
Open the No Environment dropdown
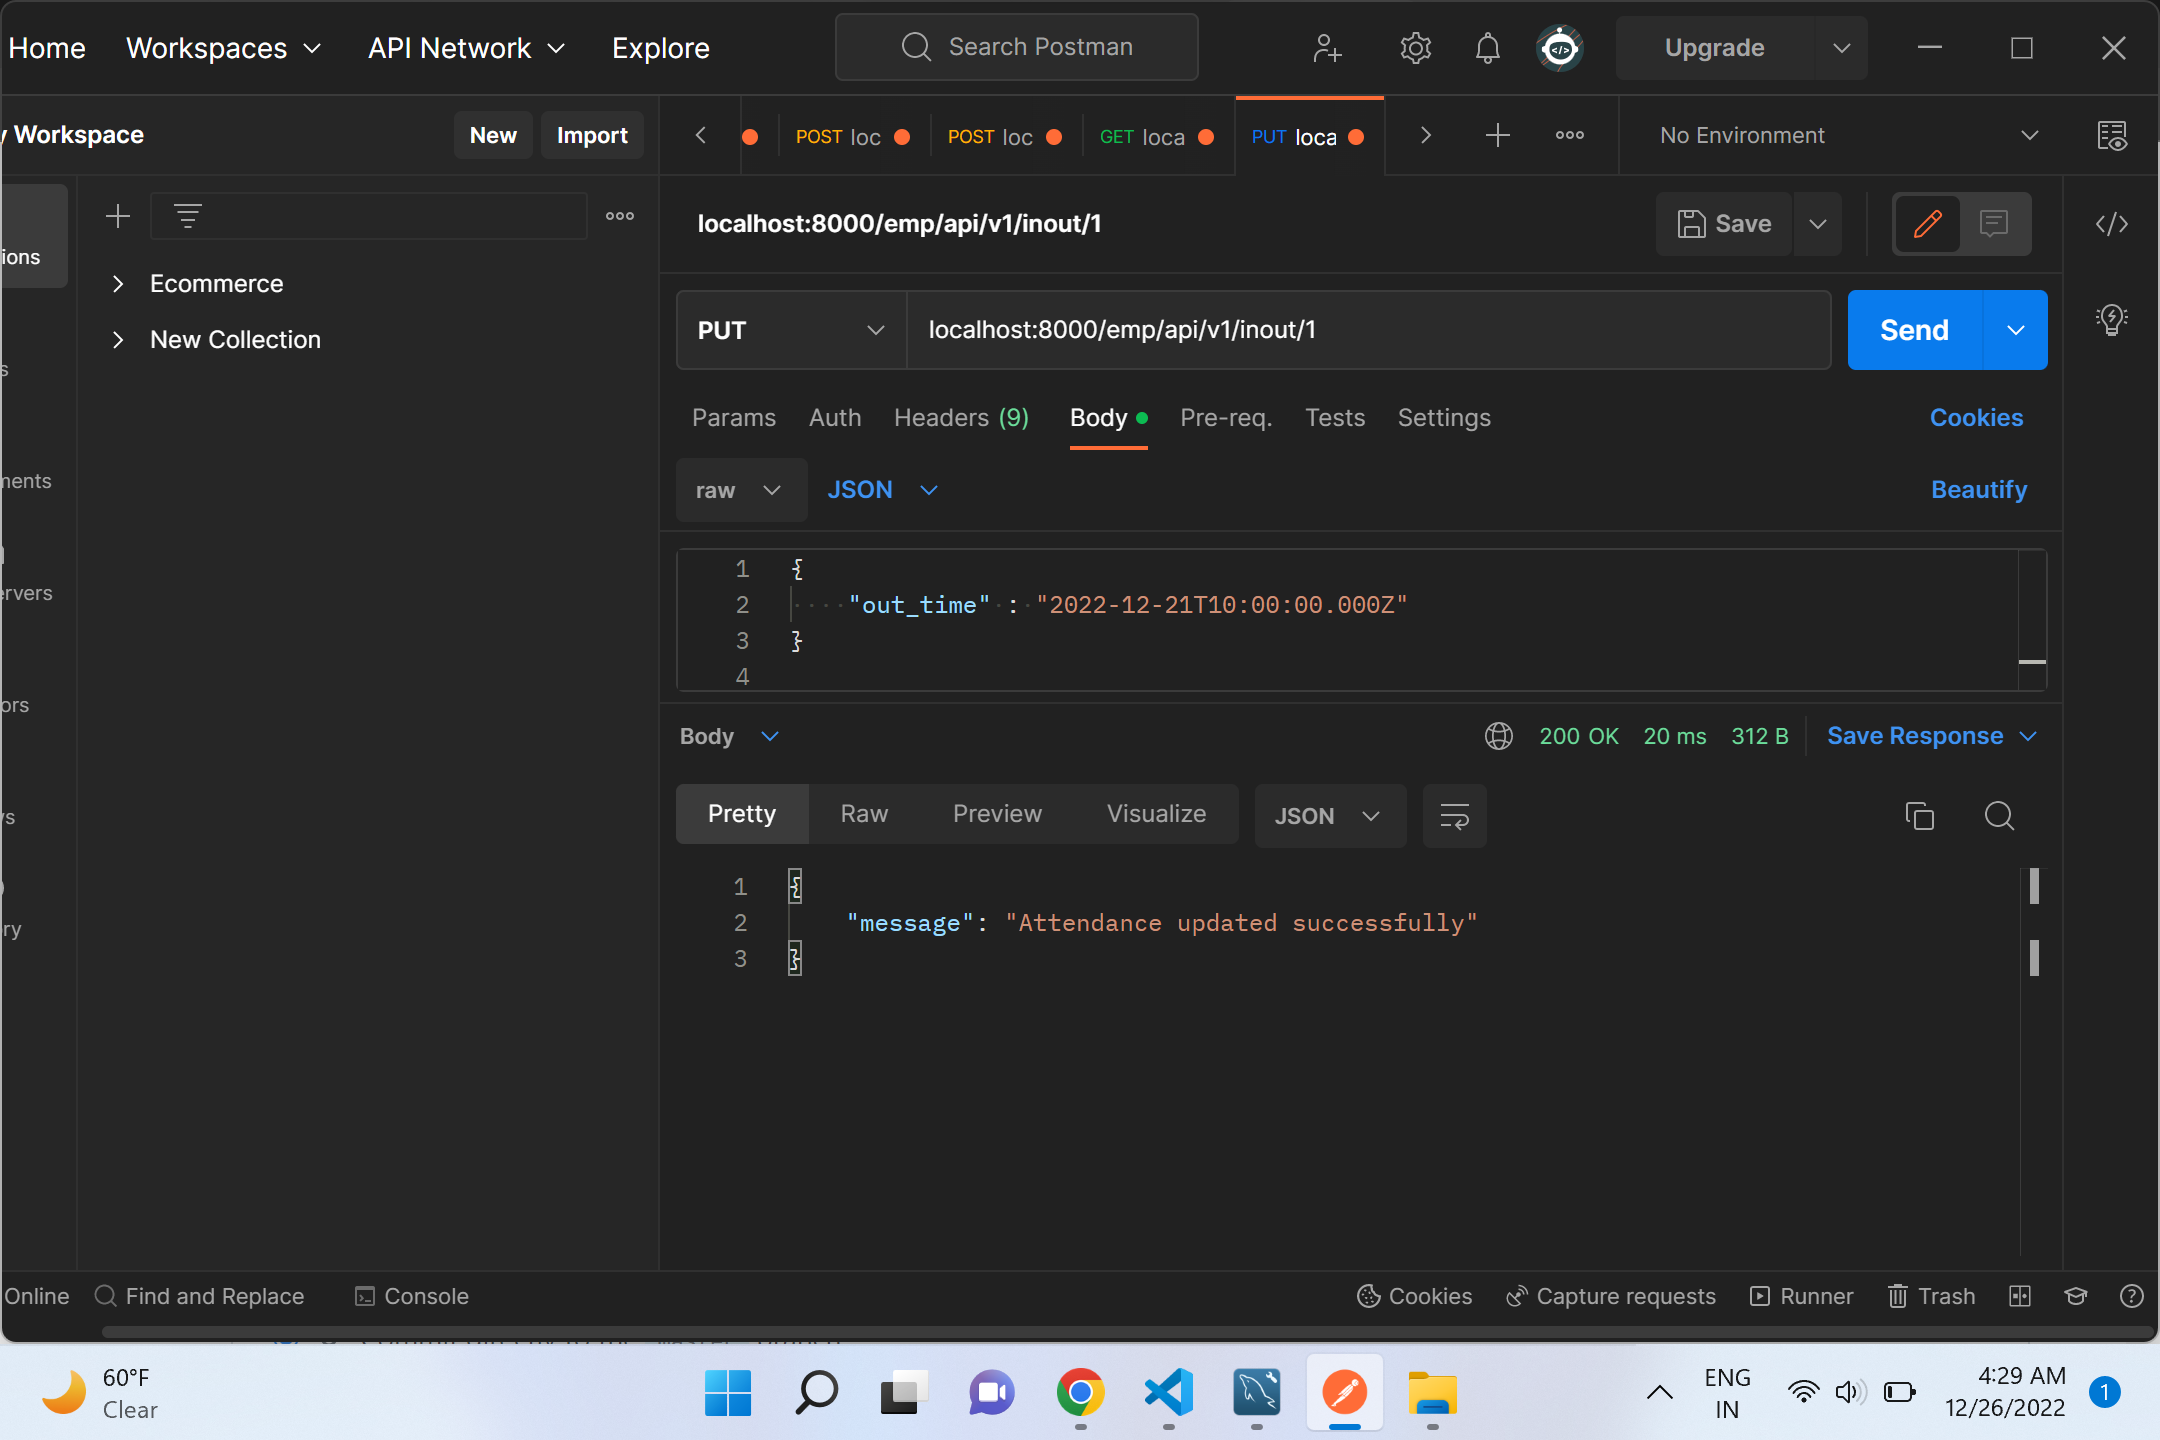(1840, 135)
